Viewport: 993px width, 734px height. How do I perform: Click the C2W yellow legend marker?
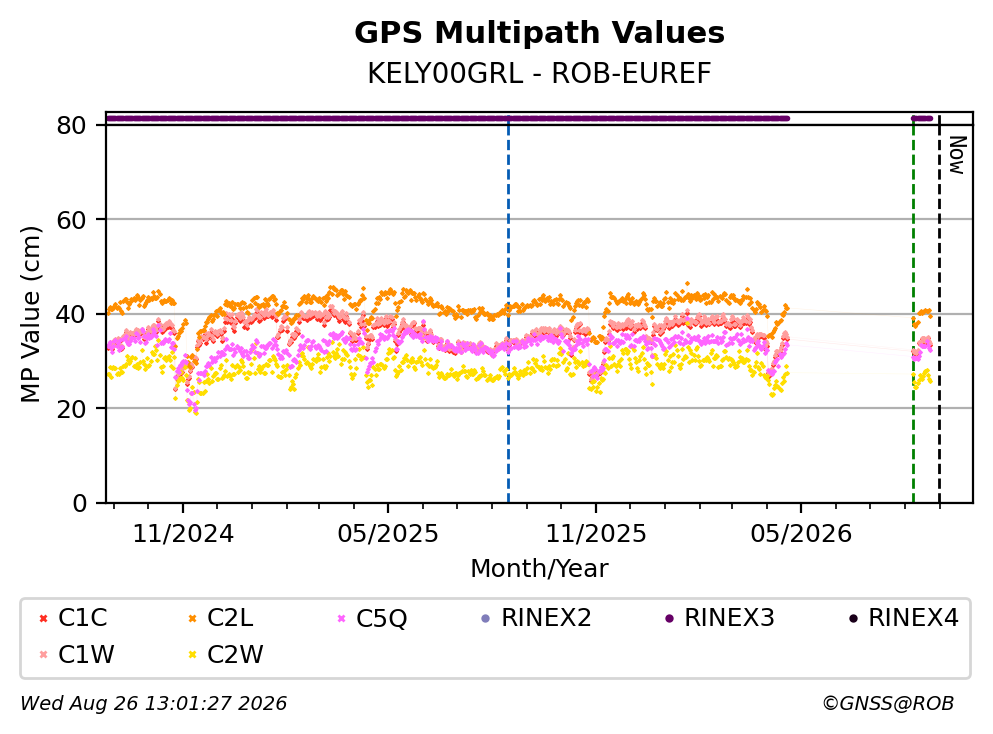[193, 655]
